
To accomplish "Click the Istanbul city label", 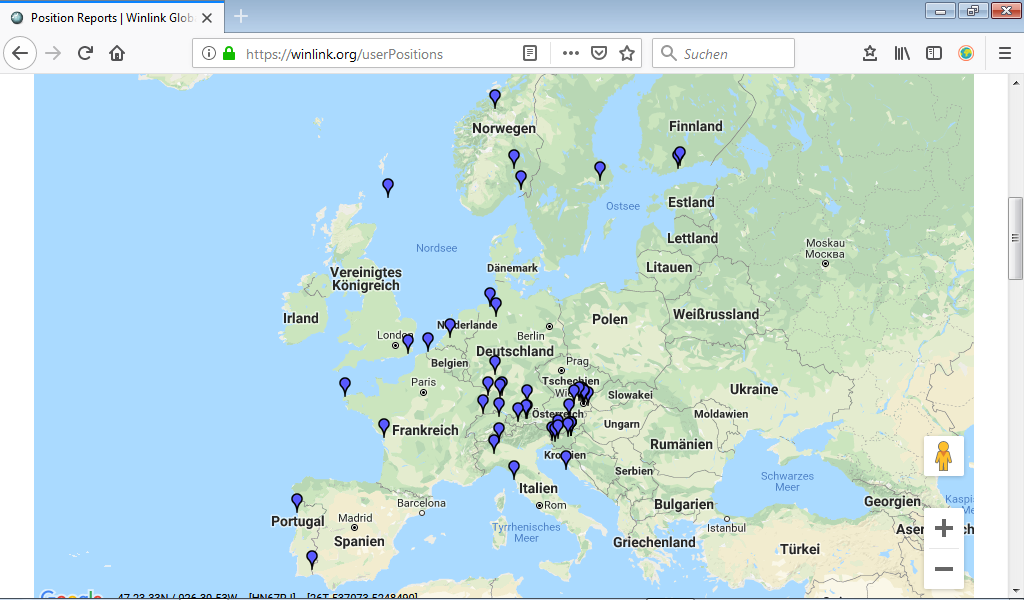I will tap(726, 528).
